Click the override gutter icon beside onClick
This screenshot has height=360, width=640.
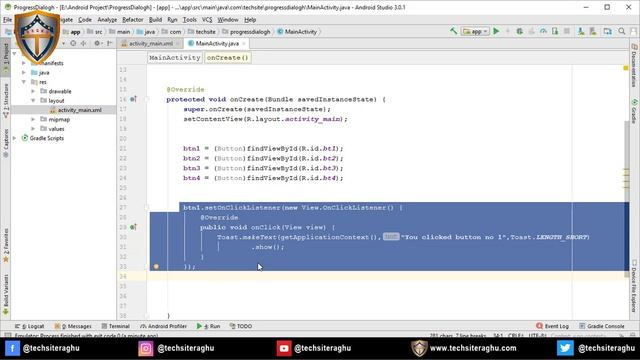(x=133, y=227)
